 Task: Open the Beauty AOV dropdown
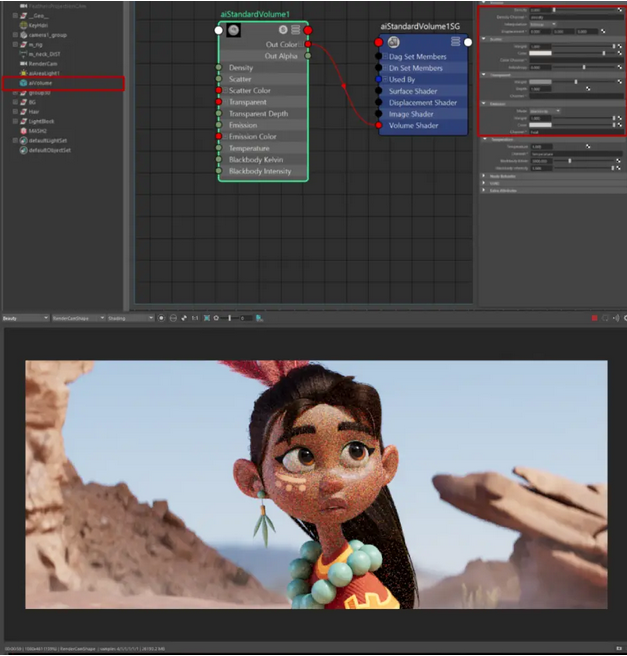25,318
